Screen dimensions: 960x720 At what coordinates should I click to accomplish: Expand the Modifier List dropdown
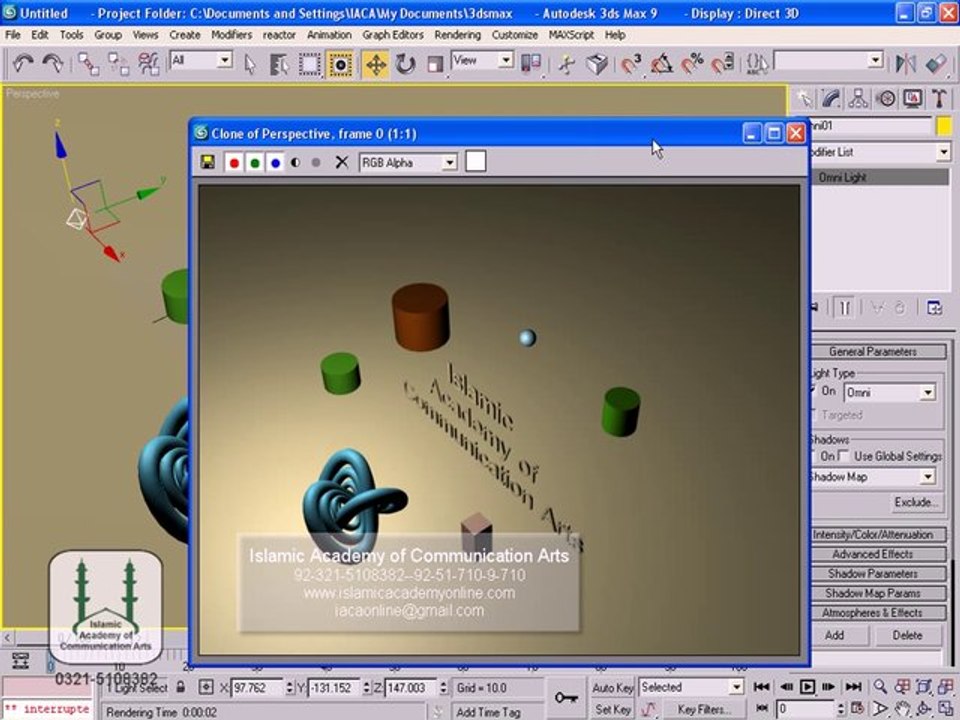point(943,152)
